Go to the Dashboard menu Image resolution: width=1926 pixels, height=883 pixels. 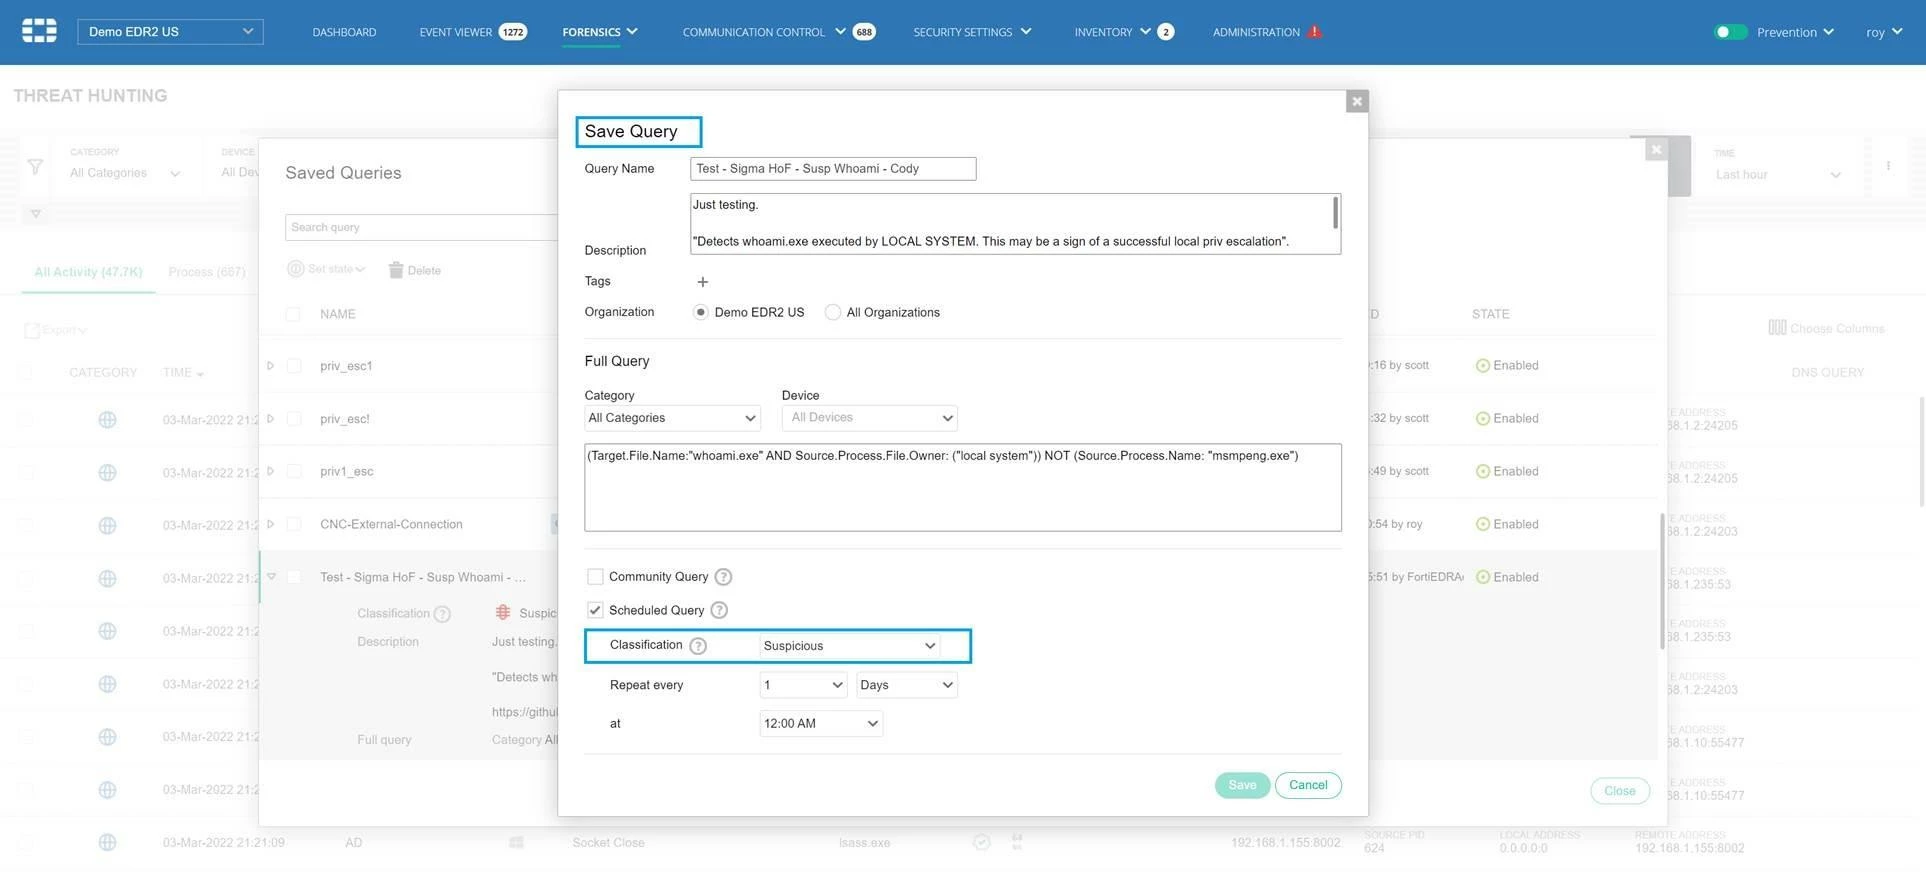coord(344,32)
